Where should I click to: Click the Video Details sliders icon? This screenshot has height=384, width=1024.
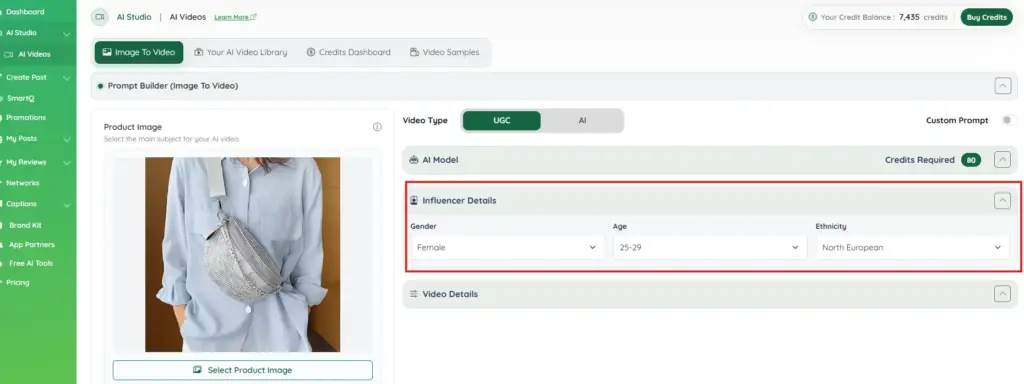click(413, 294)
